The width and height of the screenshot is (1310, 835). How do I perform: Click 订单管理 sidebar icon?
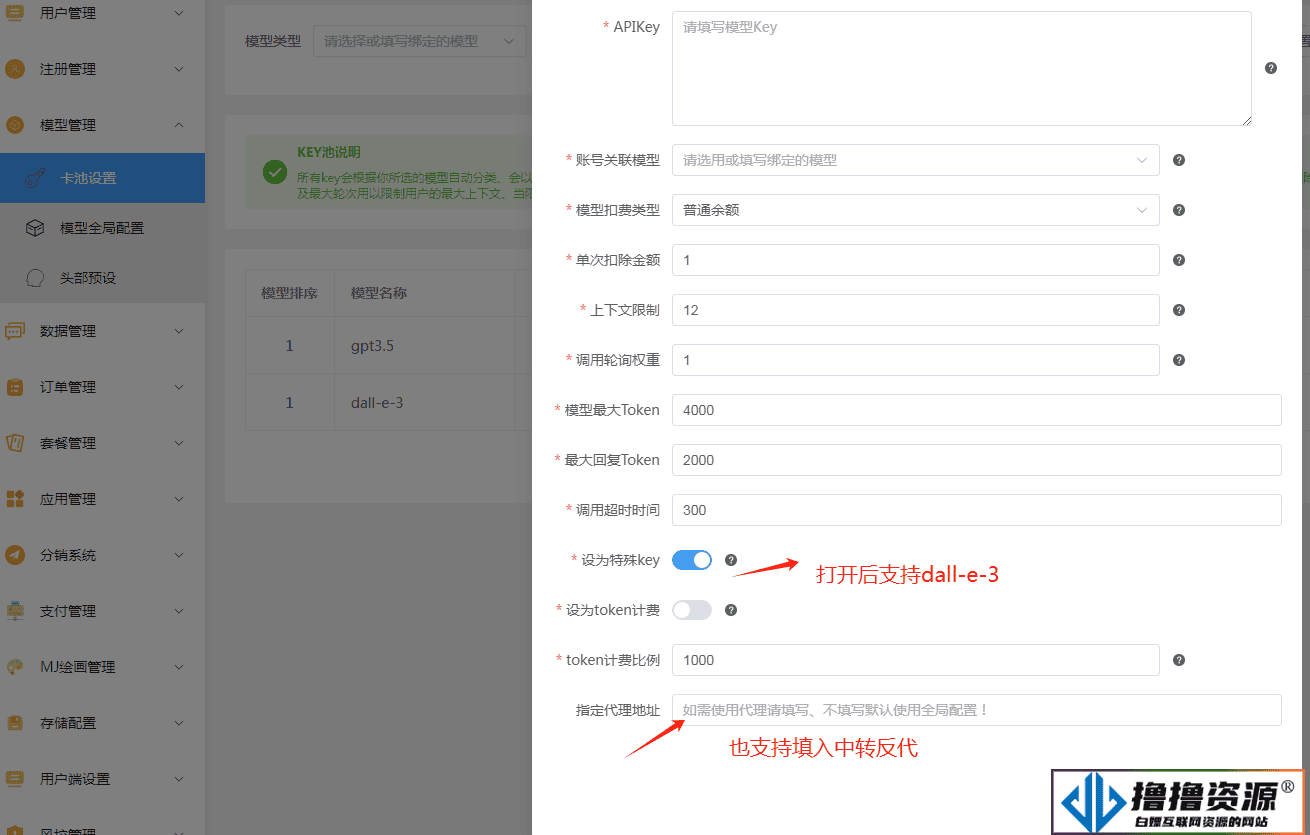[14, 387]
